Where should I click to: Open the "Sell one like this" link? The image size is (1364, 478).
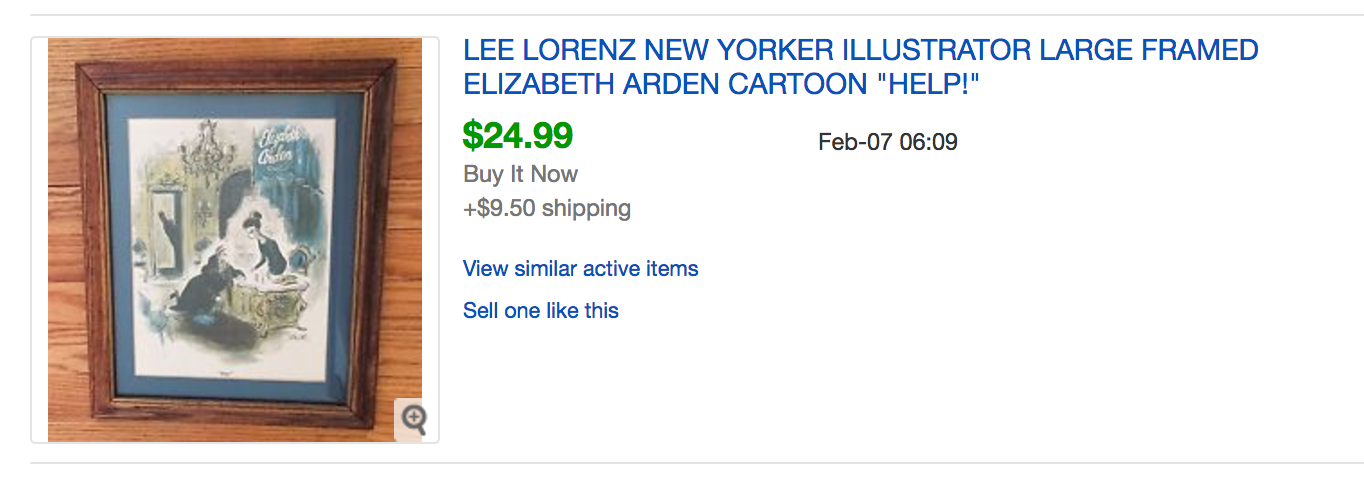click(540, 311)
